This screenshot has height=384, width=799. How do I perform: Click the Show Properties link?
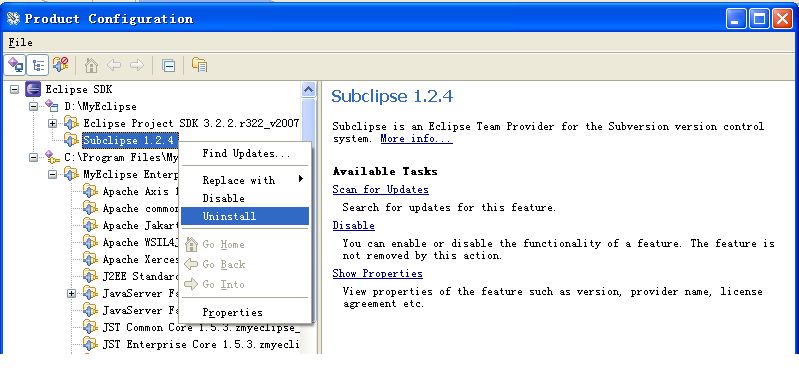coord(377,273)
